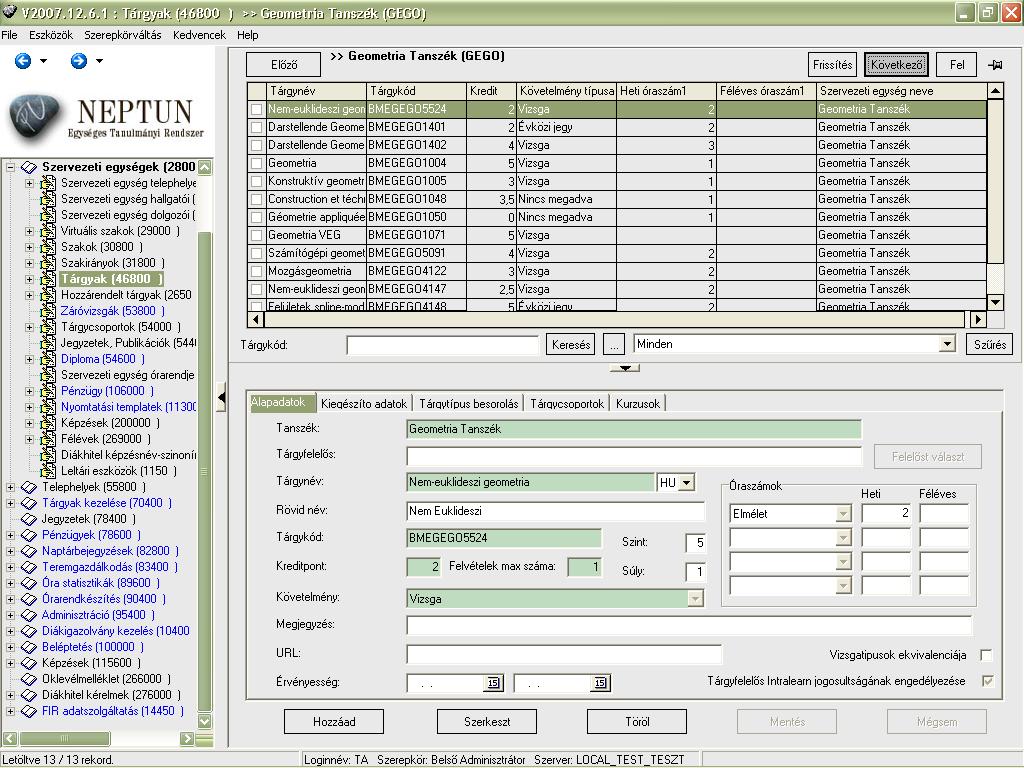Viewport: 1024px width, 768px height.
Task: Tick checkbox for BMEGEGO1401 row
Action: pyautogui.click(x=257, y=127)
